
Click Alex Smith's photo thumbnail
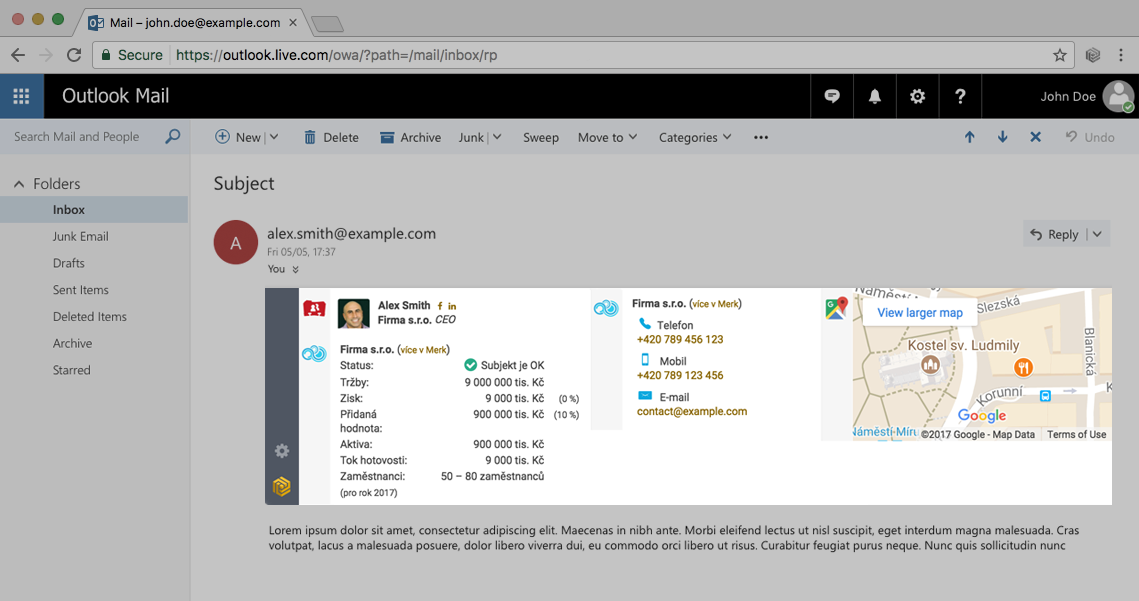354,313
